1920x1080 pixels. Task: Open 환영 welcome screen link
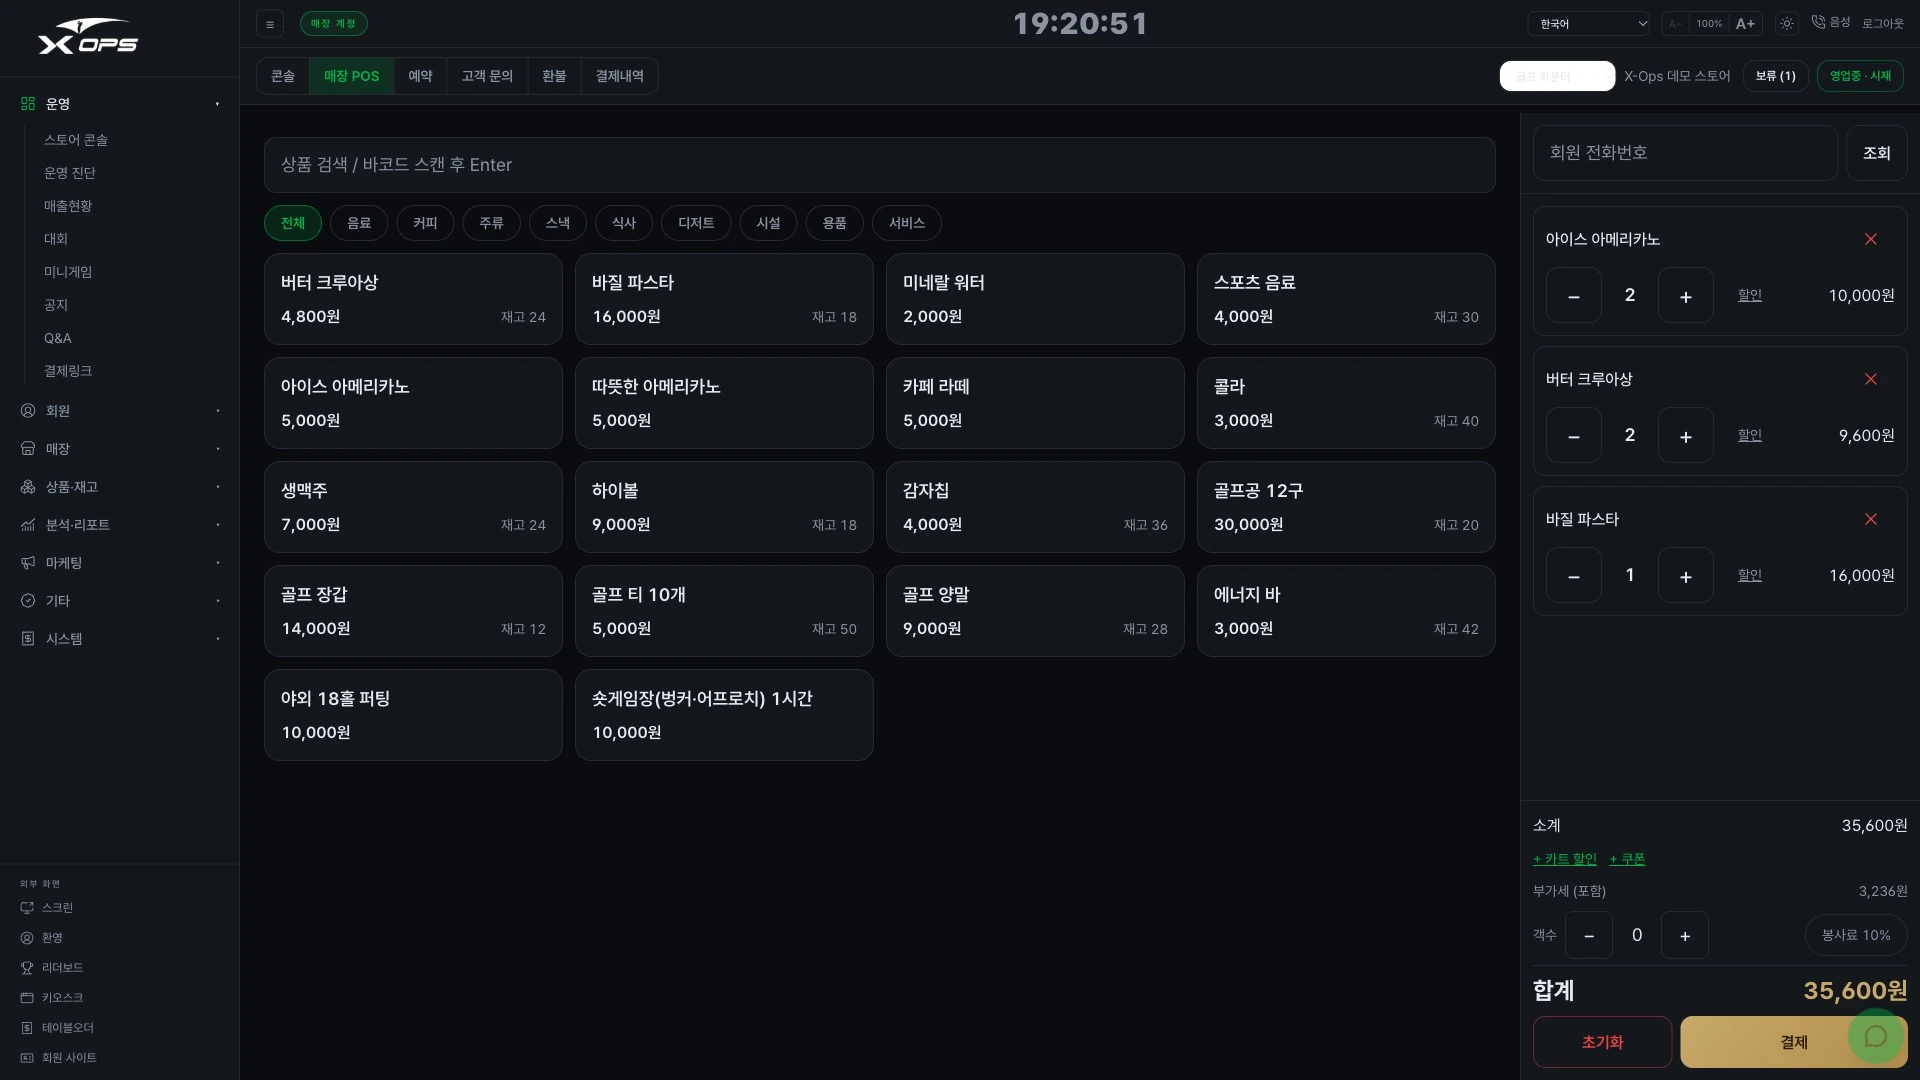43,938
